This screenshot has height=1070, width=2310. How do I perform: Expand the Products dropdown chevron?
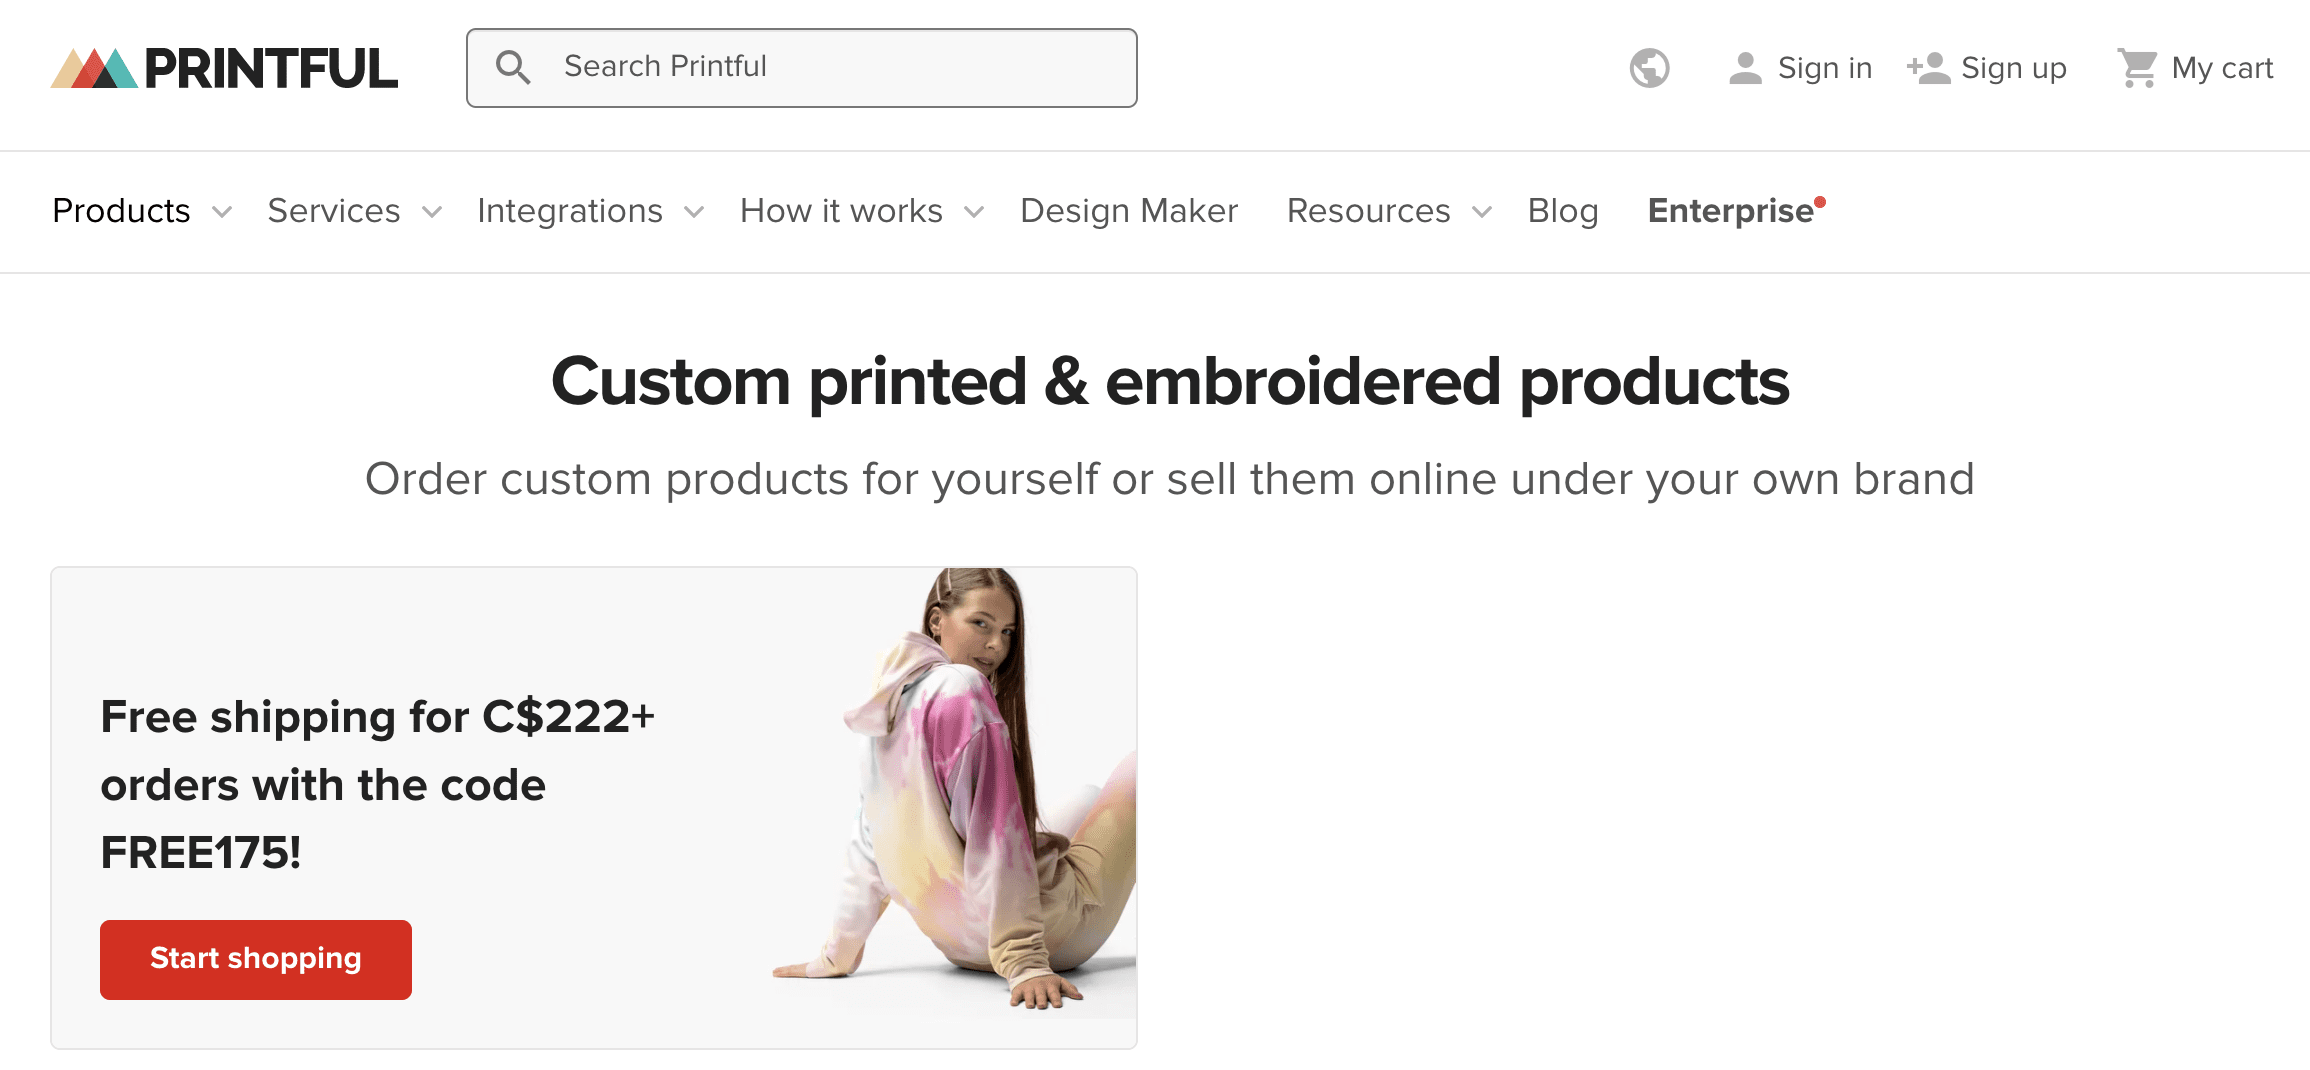tap(222, 212)
